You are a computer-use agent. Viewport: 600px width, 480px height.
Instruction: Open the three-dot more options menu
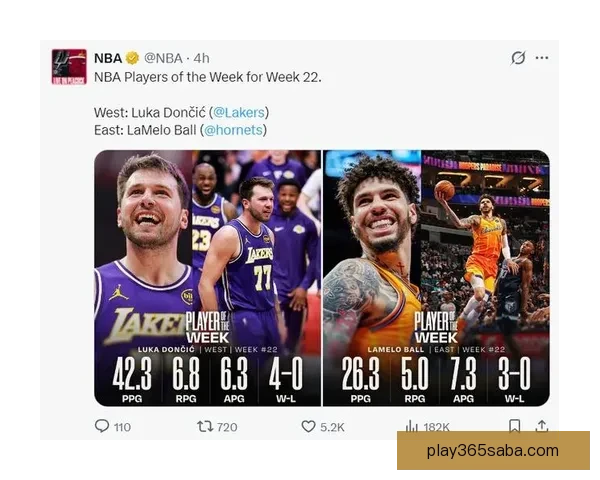pyautogui.click(x=542, y=58)
